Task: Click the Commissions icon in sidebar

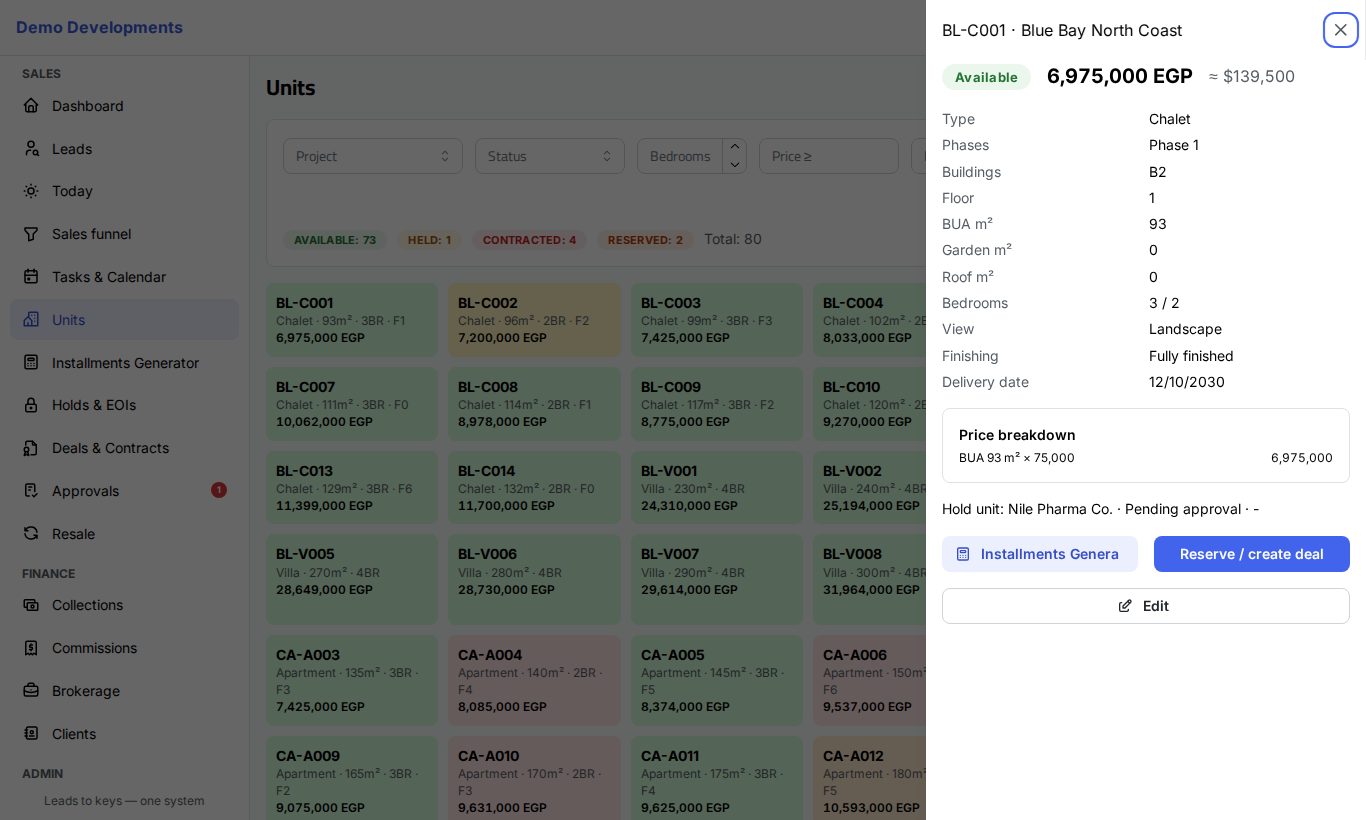Action: click(x=31, y=648)
